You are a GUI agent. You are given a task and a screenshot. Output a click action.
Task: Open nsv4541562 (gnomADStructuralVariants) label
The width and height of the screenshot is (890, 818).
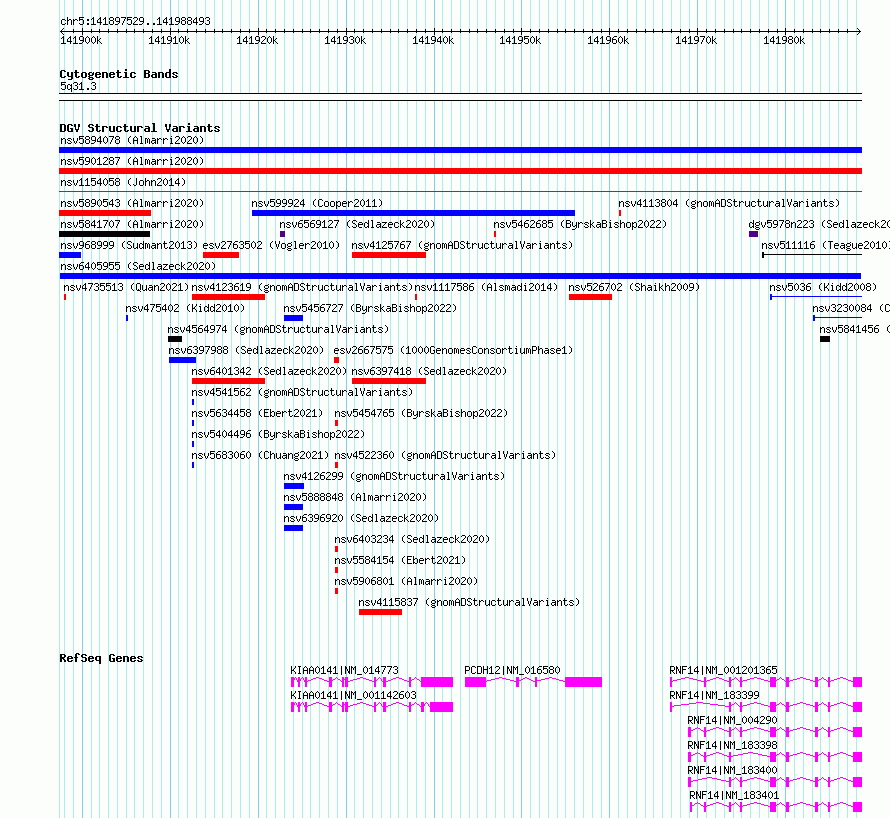302,392
